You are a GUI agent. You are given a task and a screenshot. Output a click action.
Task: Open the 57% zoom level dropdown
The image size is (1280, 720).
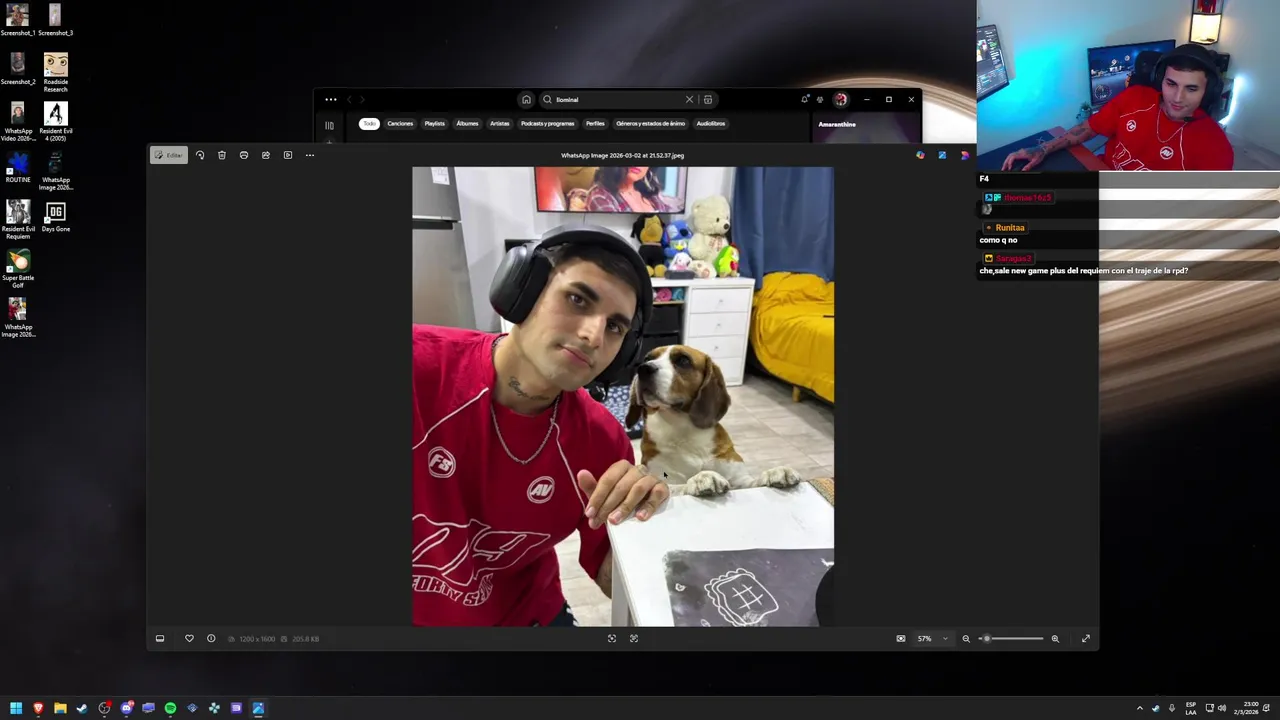[932, 638]
